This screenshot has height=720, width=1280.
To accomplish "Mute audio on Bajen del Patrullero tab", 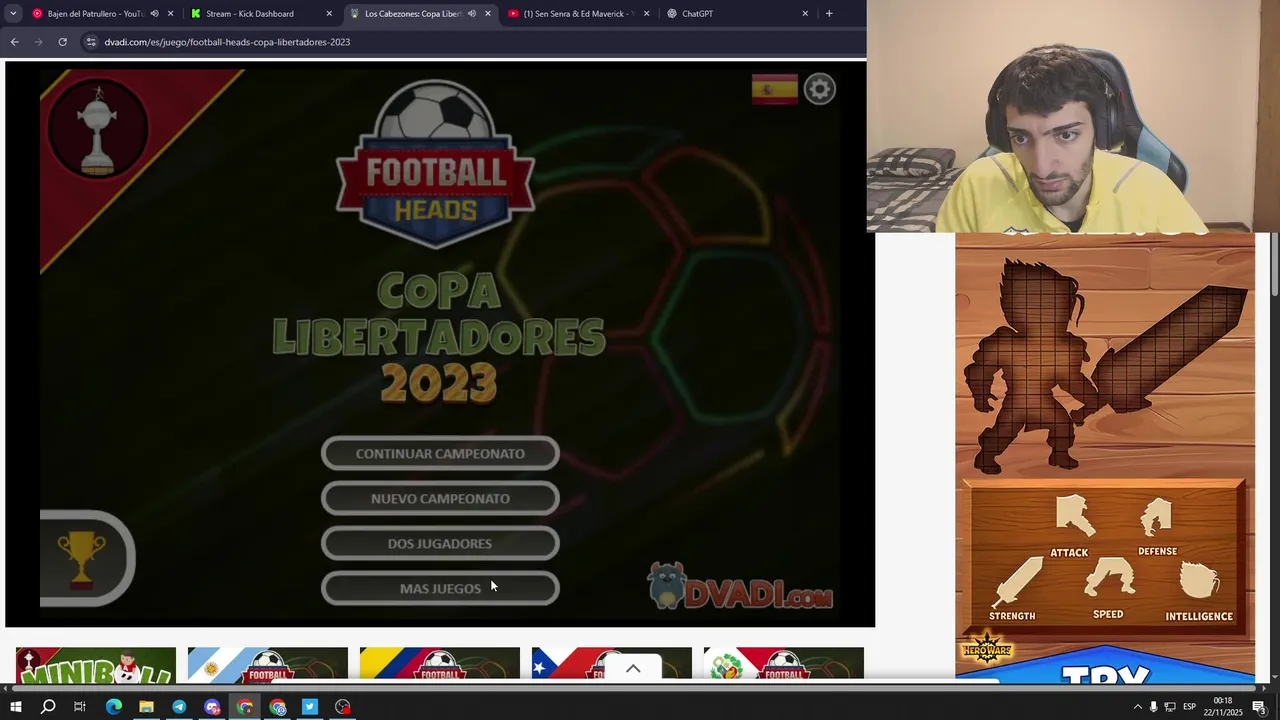I will pyautogui.click(x=154, y=14).
